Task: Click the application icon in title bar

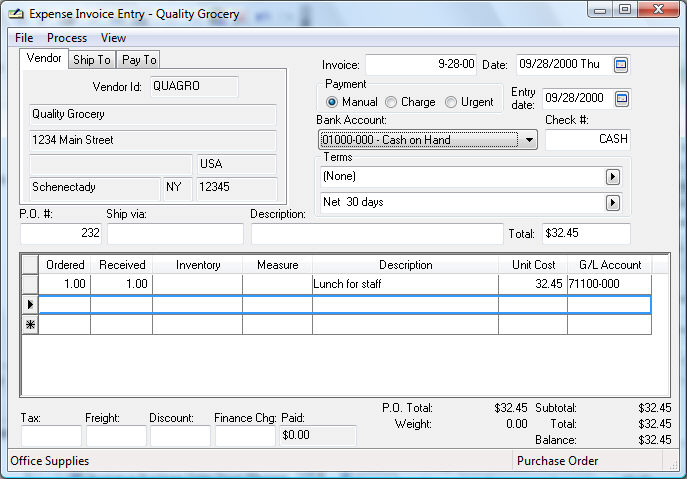Action: (16, 14)
